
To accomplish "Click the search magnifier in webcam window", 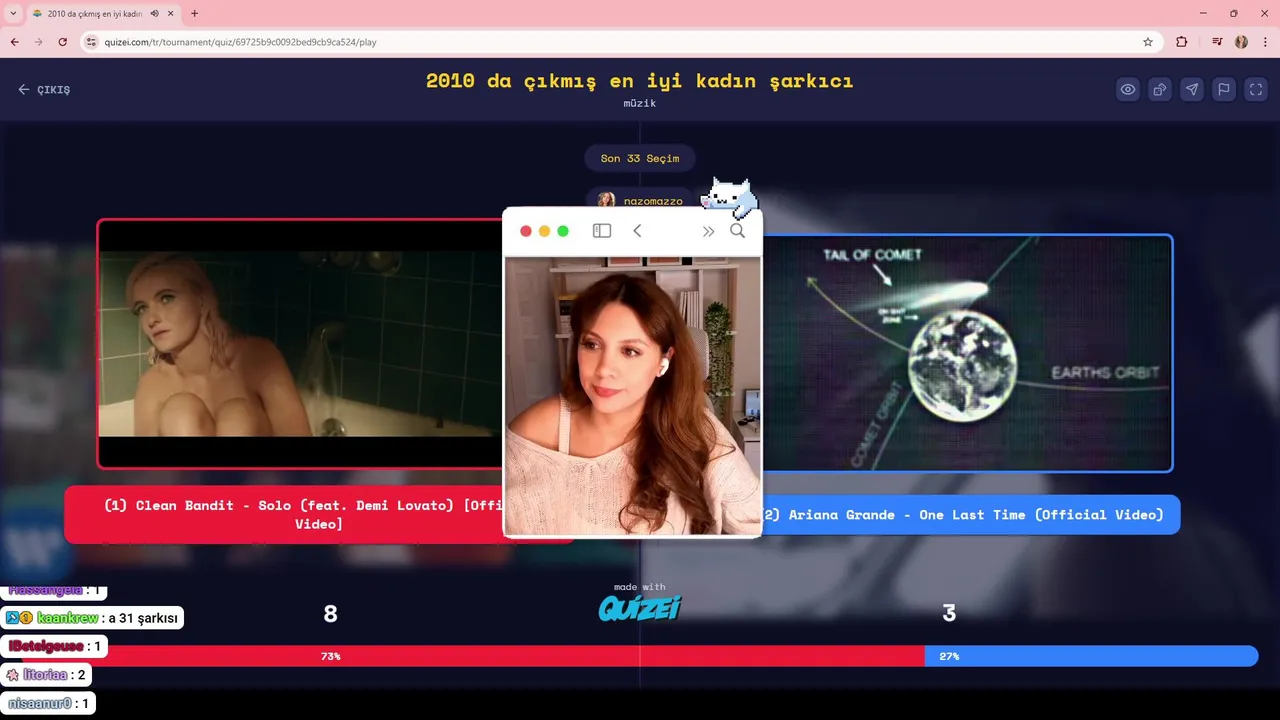I will tap(737, 231).
